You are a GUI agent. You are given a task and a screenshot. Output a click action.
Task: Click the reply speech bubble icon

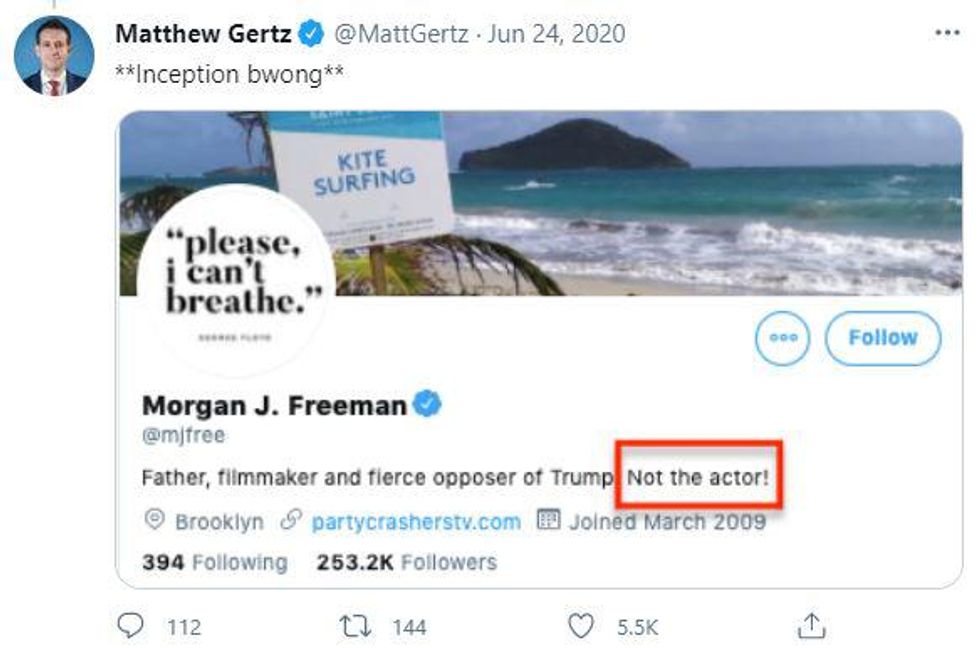tap(131, 626)
